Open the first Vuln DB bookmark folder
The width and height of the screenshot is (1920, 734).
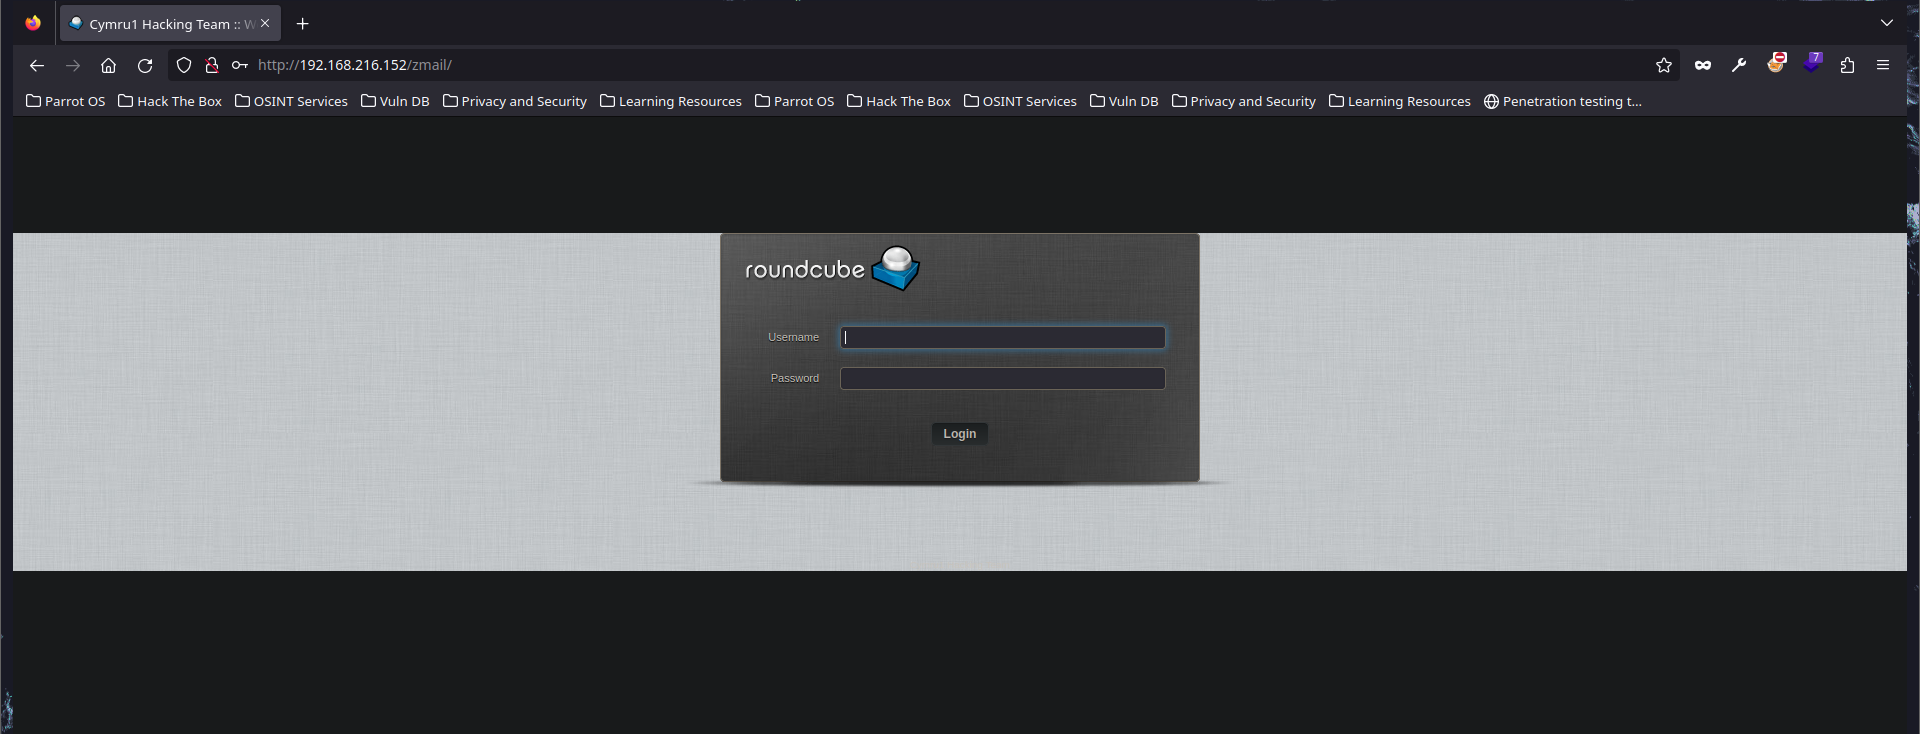click(x=395, y=101)
